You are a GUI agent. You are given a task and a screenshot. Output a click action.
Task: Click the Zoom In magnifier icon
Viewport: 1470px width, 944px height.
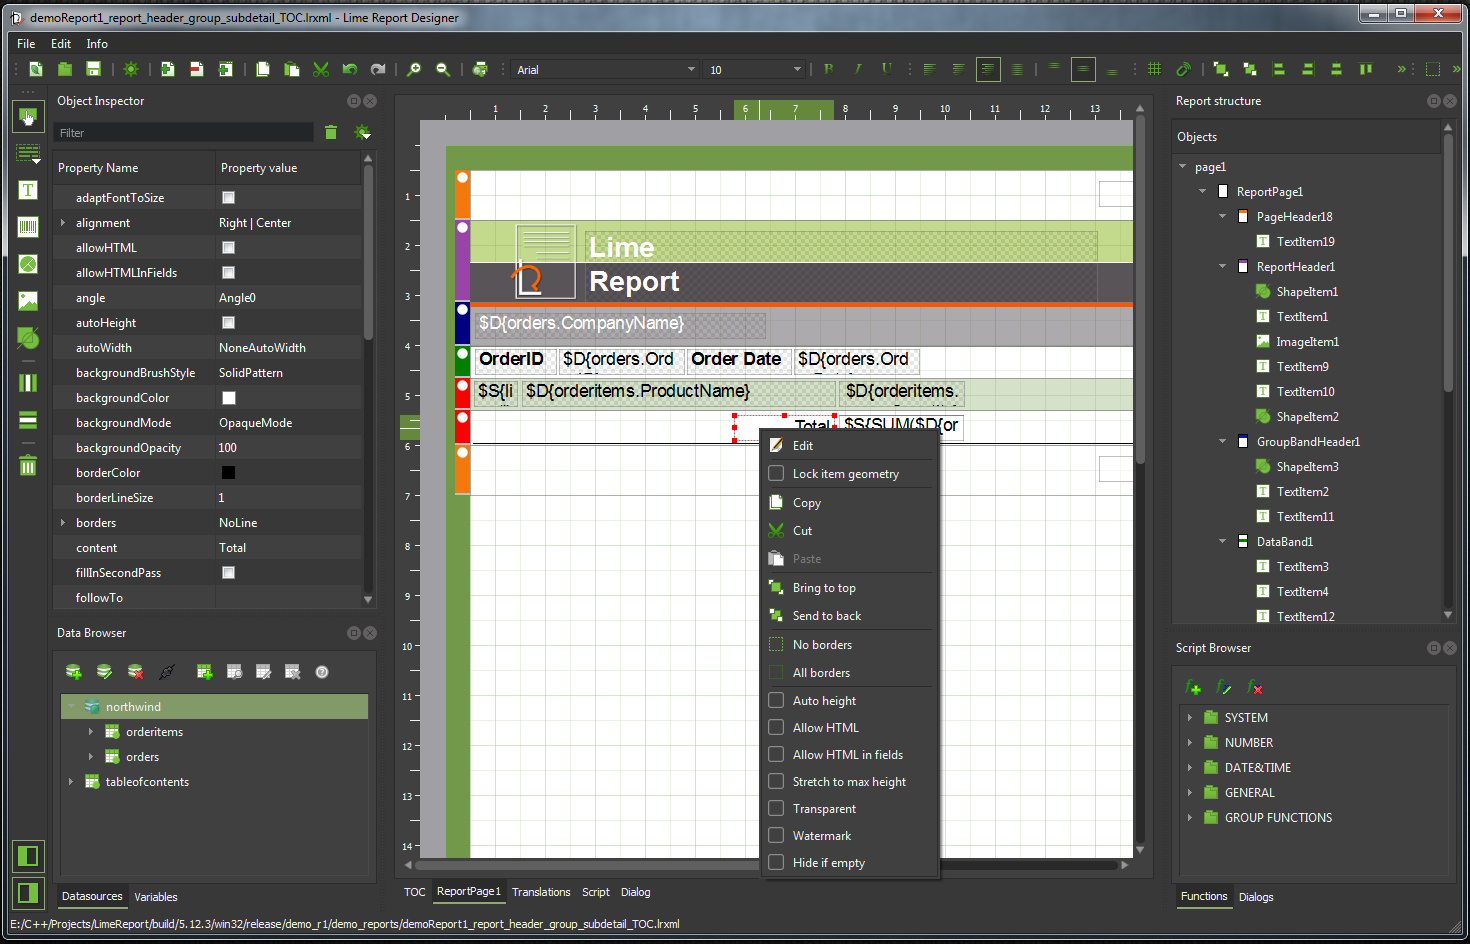click(414, 69)
